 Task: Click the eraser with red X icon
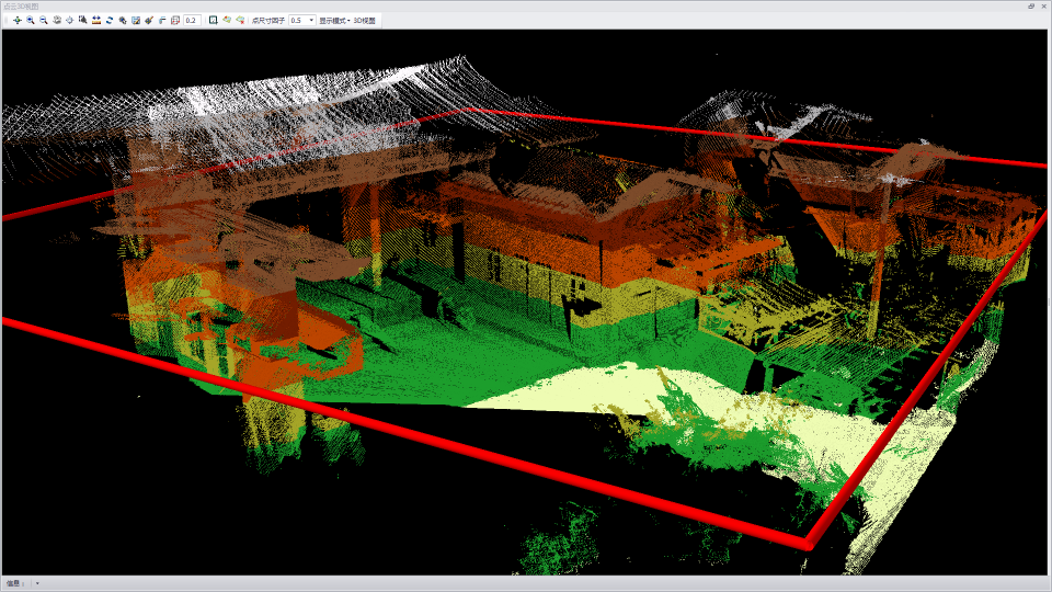click(x=240, y=20)
